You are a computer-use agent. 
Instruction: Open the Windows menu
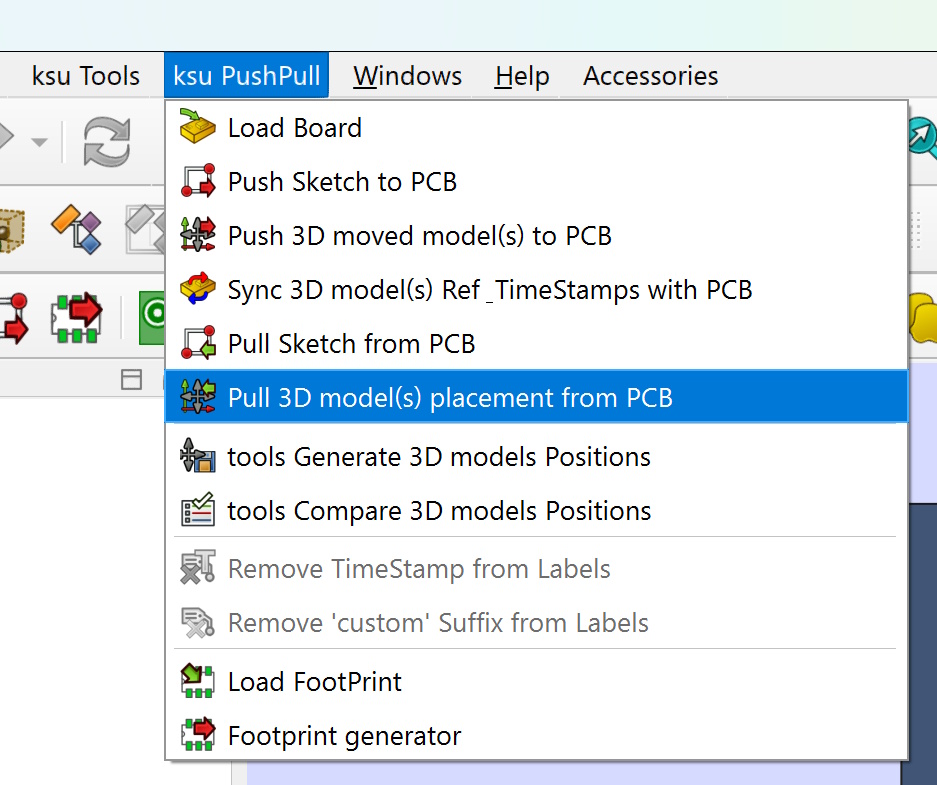[407, 76]
